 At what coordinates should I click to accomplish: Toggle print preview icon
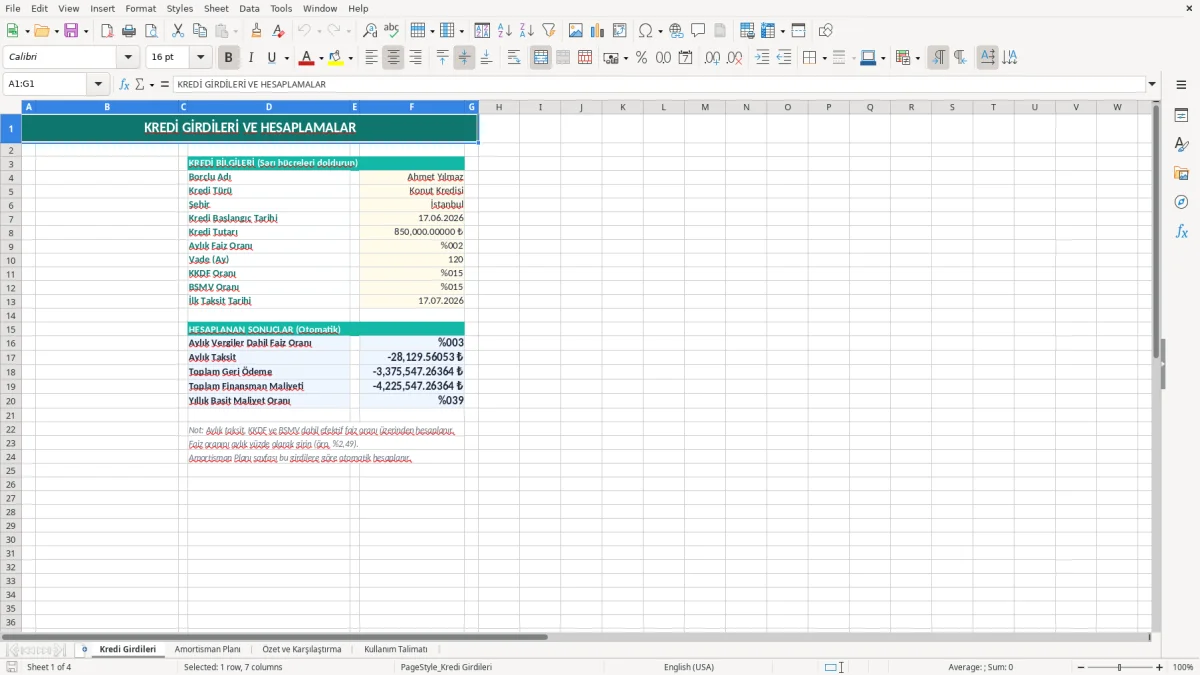tap(151, 31)
